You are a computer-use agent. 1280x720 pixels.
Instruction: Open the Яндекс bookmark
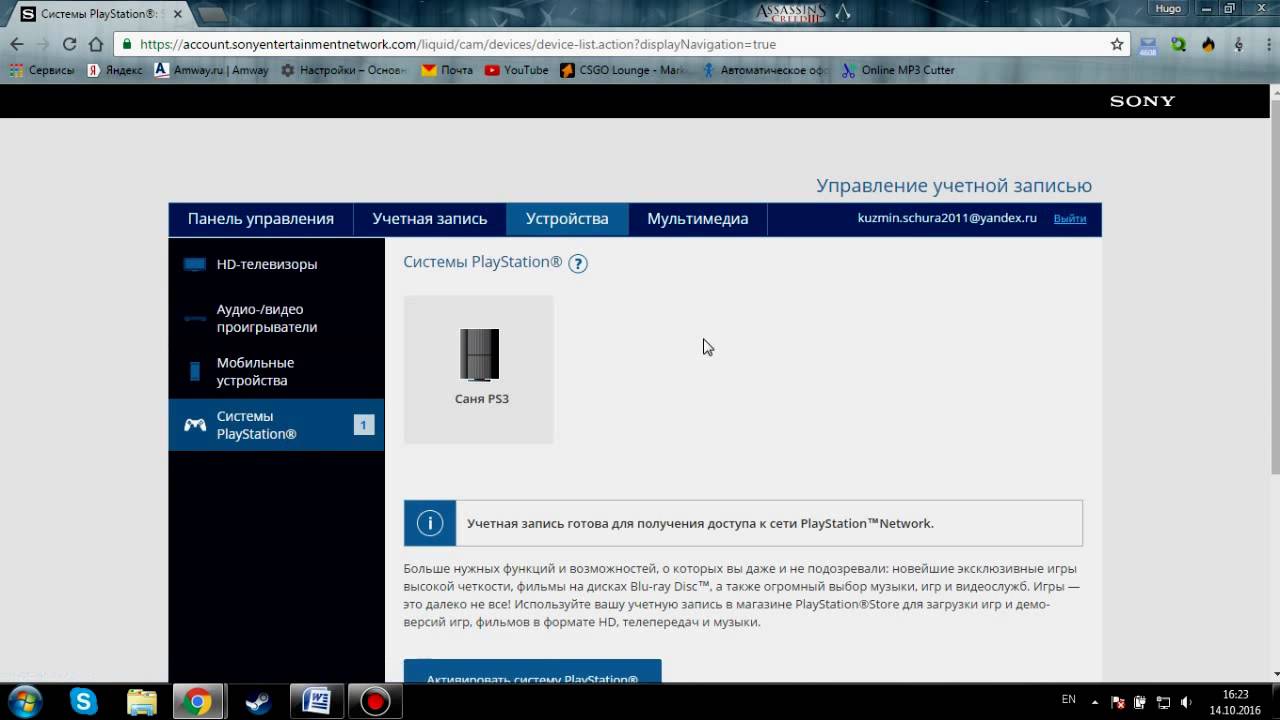pos(115,70)
